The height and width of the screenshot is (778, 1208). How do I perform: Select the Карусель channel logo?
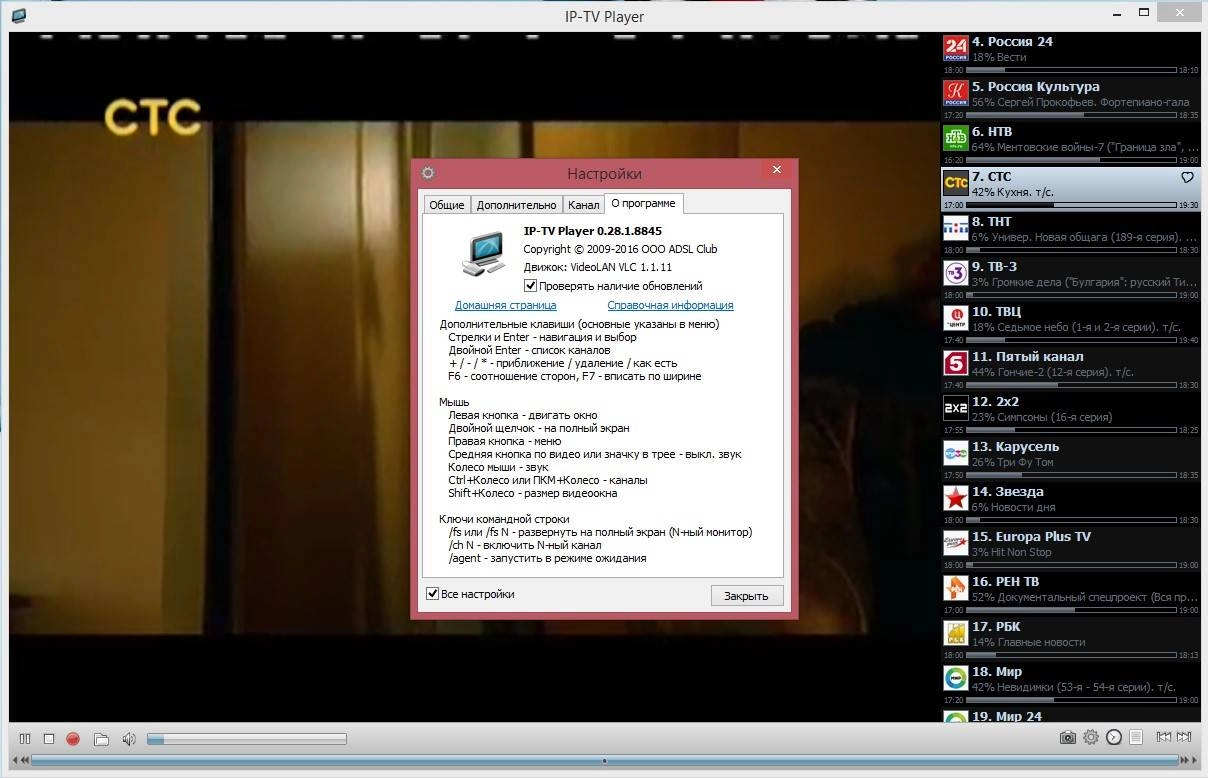(956, 453)
